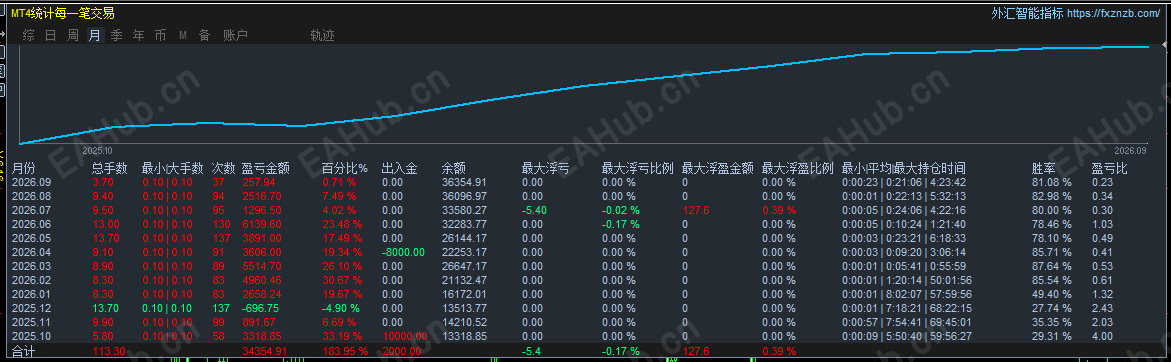Click the balance value 22253.17
The width and height of the screenshot is (1171, 362).
pyautogui.click(x=464, y=252)
